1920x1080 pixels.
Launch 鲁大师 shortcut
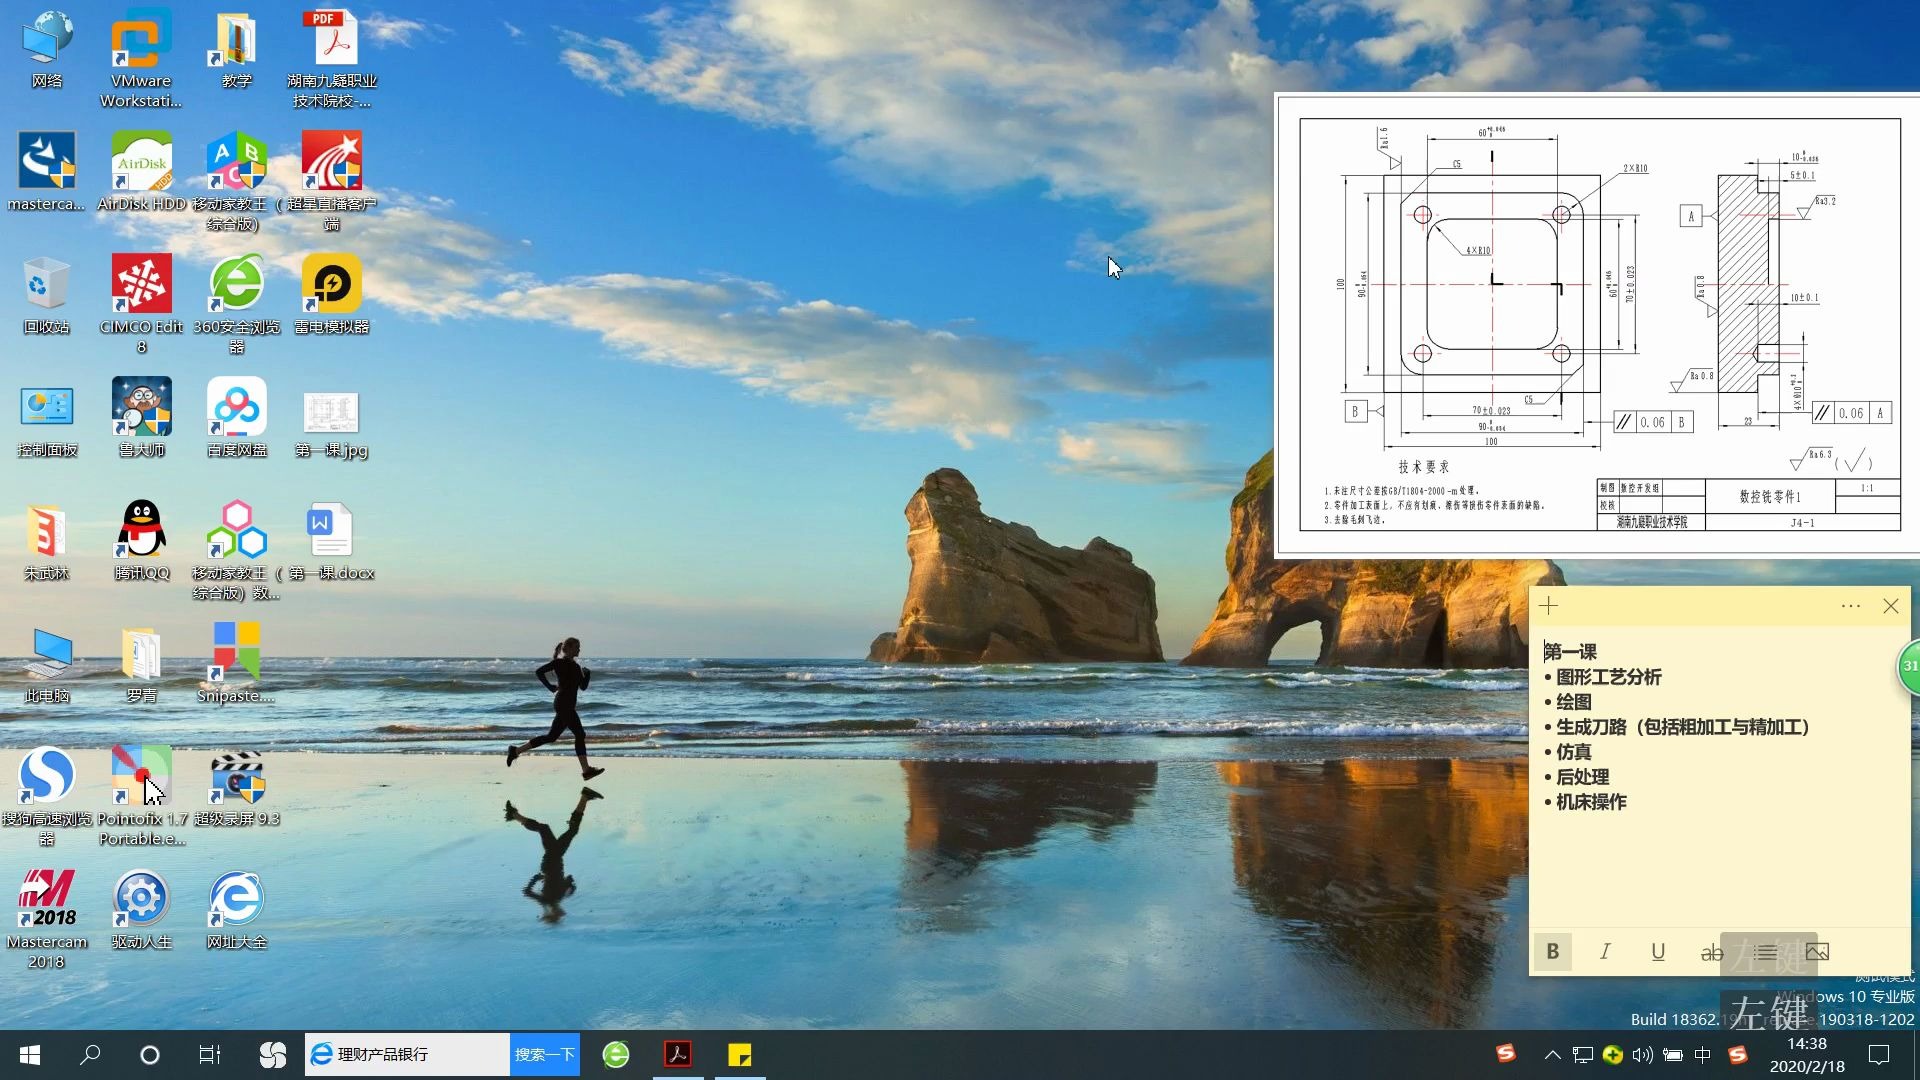tap(141, 418)
